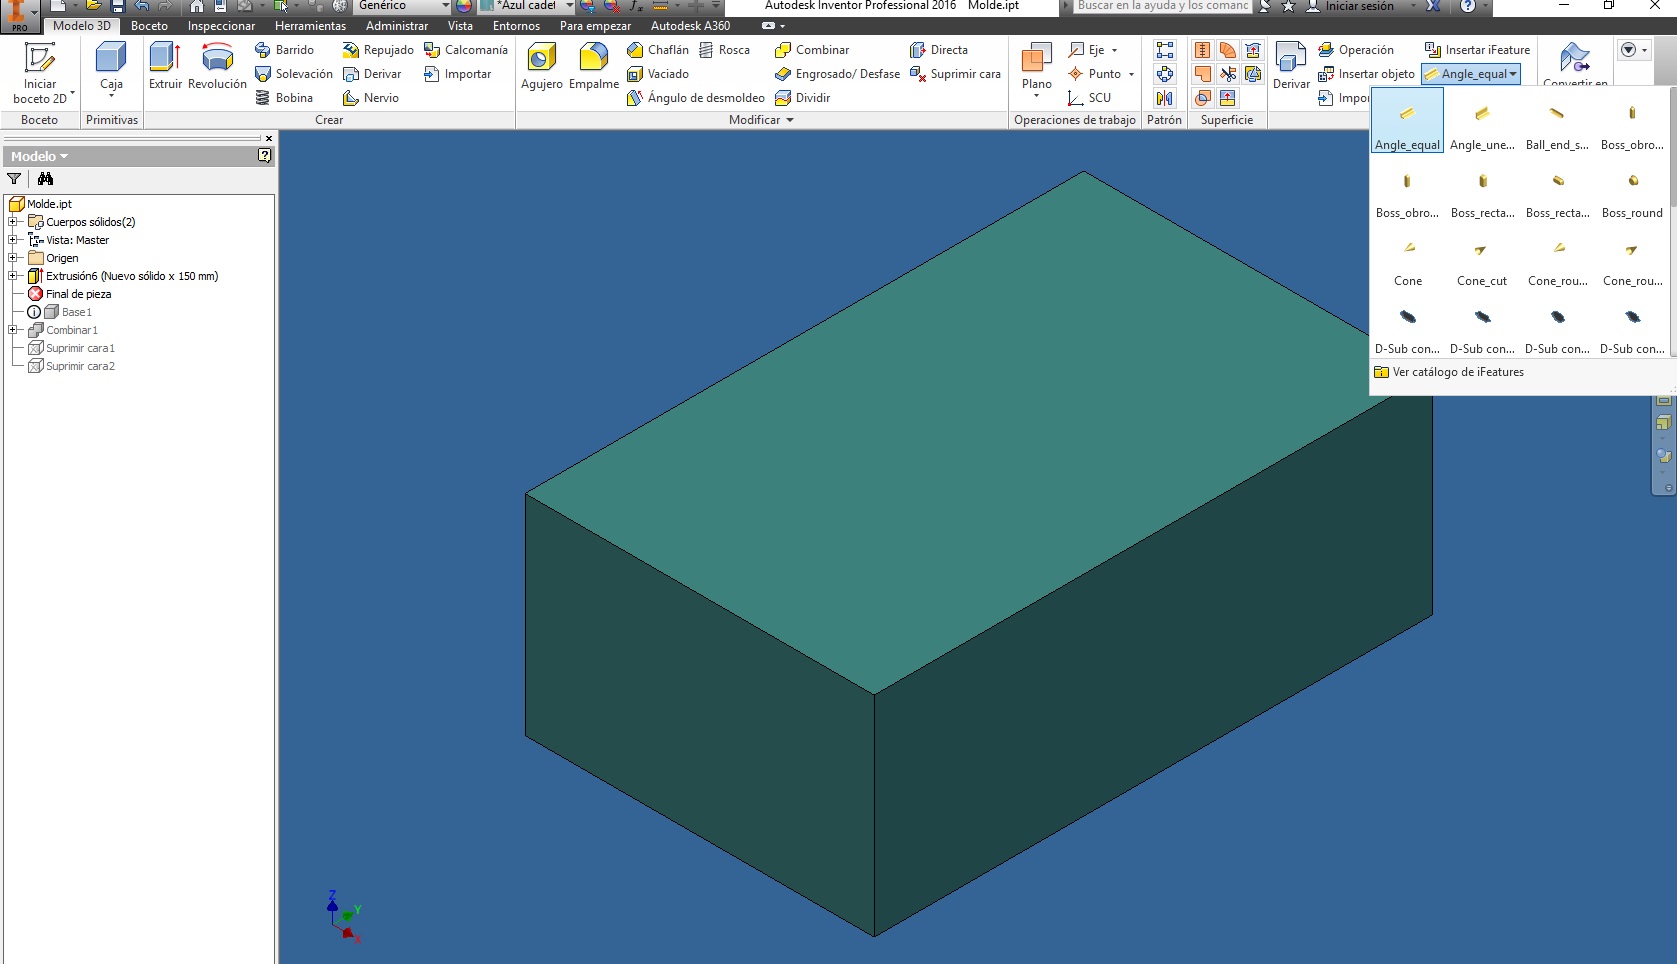Click the Nervio rib tool
The image size is (1677, 964).
[371, 98]
